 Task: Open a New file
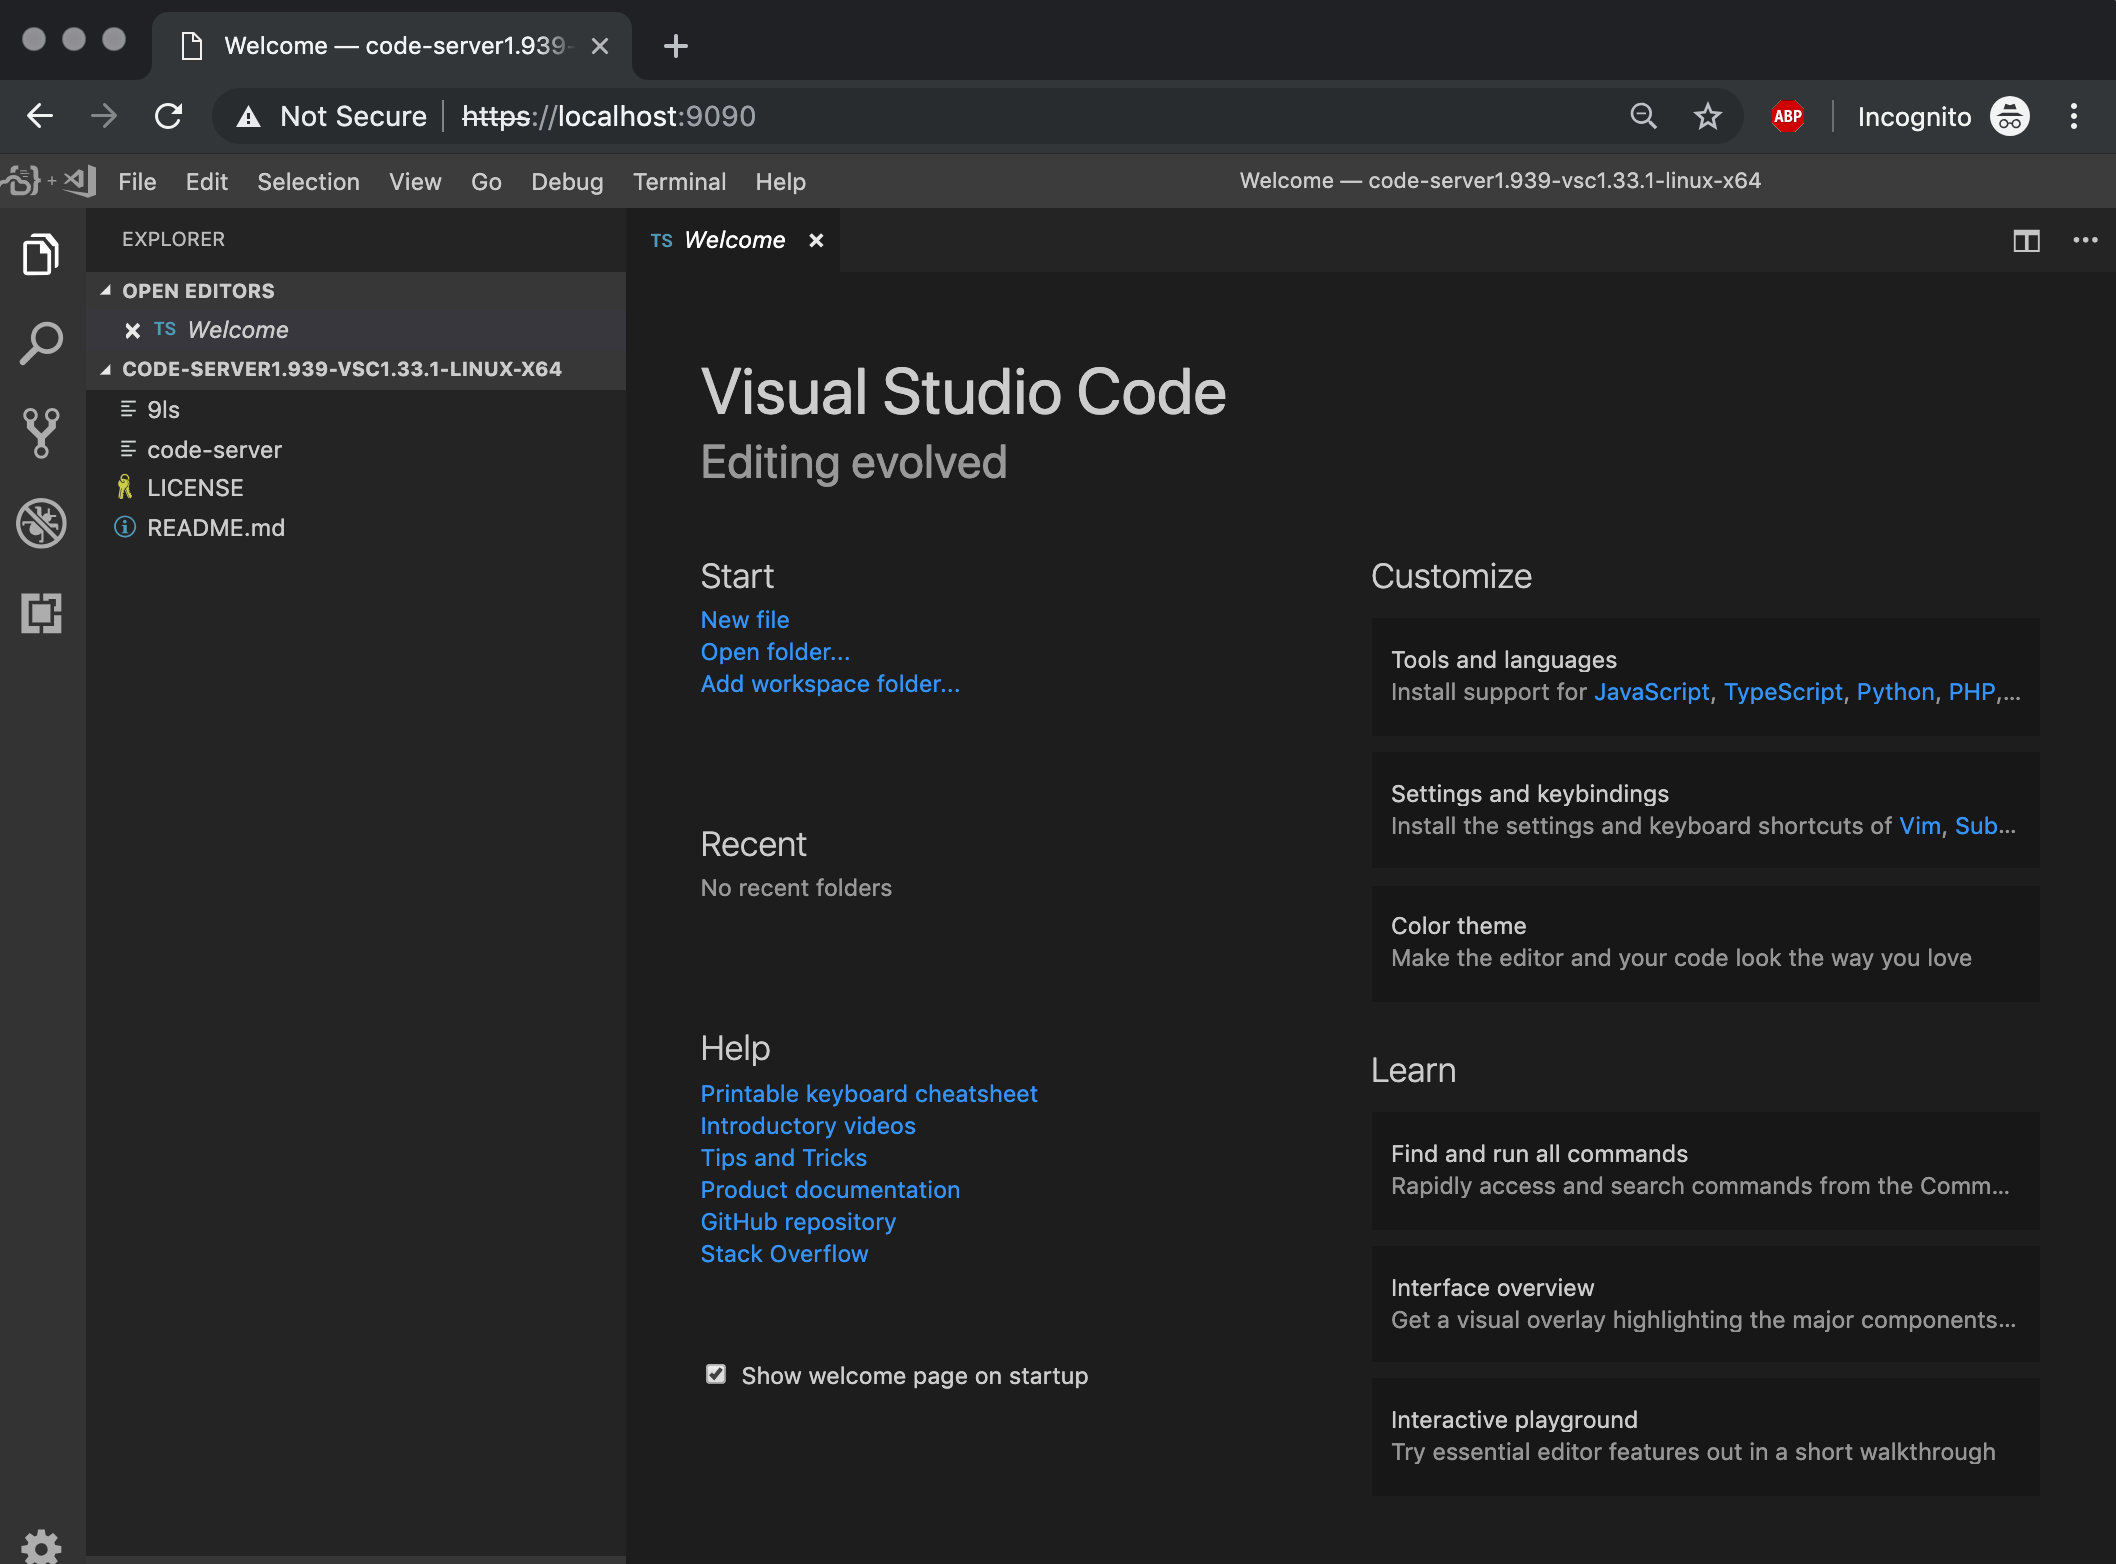743,619
